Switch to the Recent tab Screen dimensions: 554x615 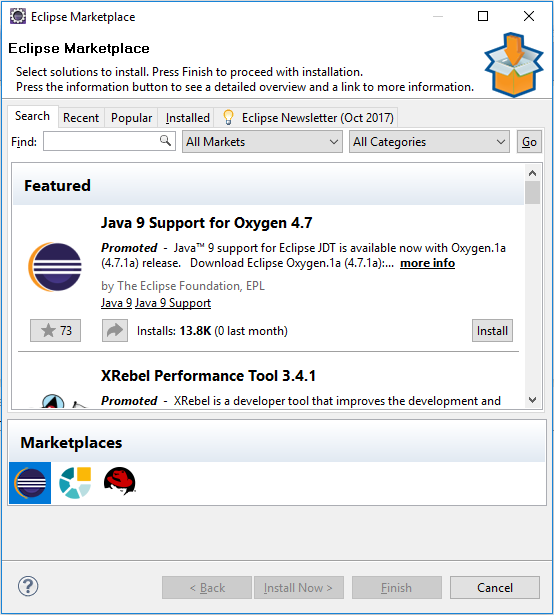[81, 118]
